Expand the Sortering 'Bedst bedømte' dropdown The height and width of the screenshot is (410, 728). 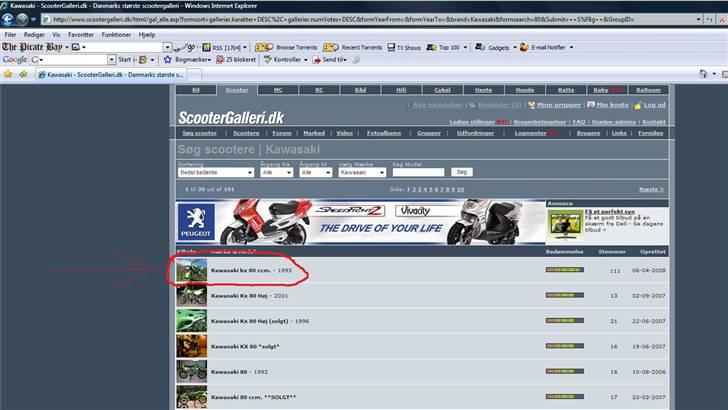tap(216, 172)
